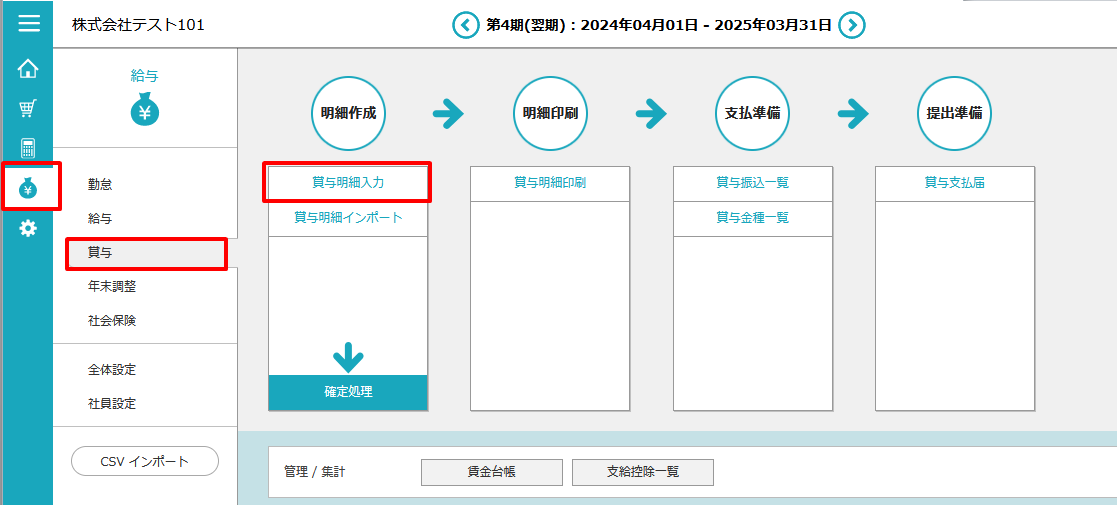Go to previous fiscal period arrow

pyautogui.click(x=465, y=25)
